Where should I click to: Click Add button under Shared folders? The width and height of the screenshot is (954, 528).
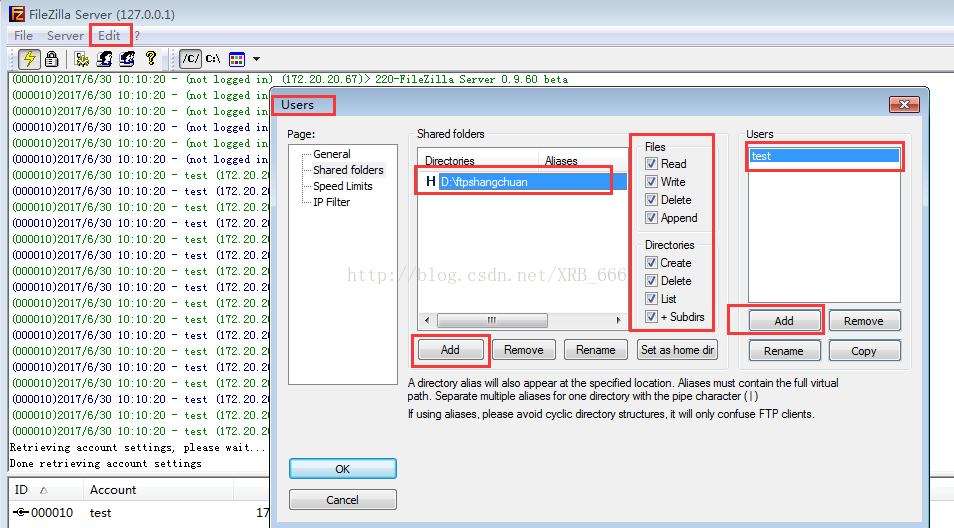click(x=450, y=350)
